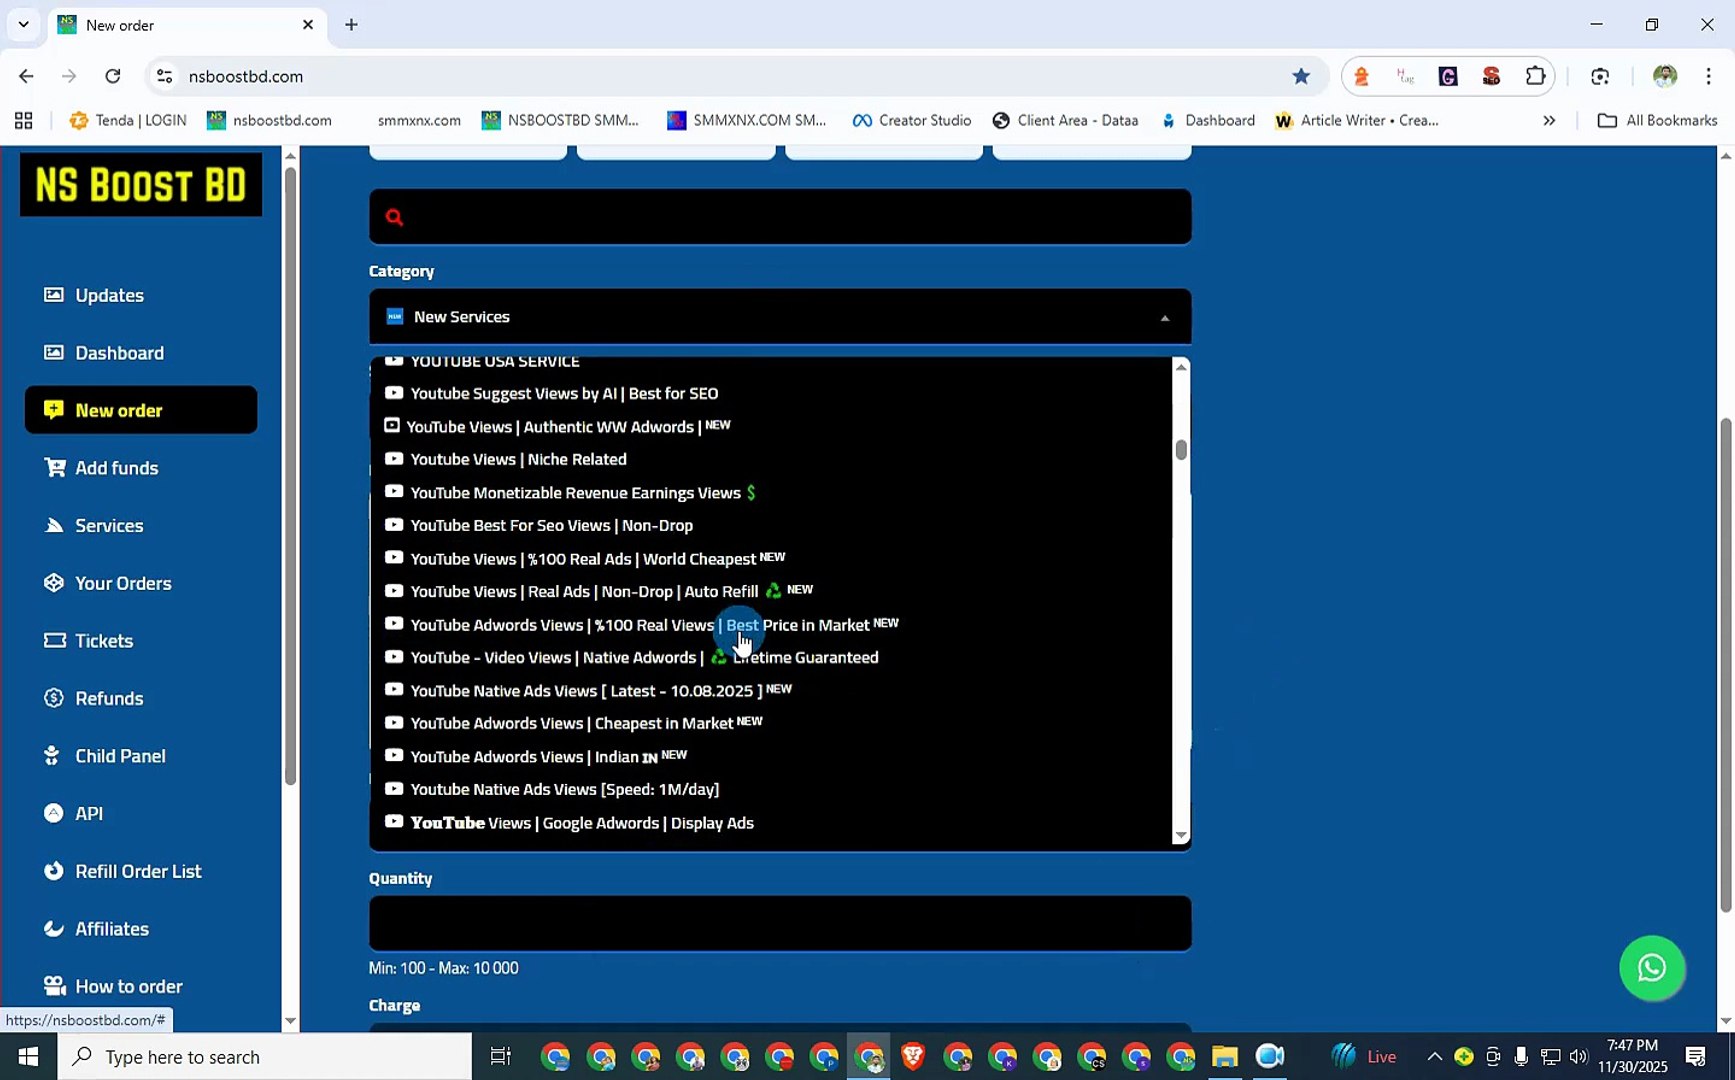Click the service search input field
Viewport: 1735px width, 1080px height.
coord(780,217)
